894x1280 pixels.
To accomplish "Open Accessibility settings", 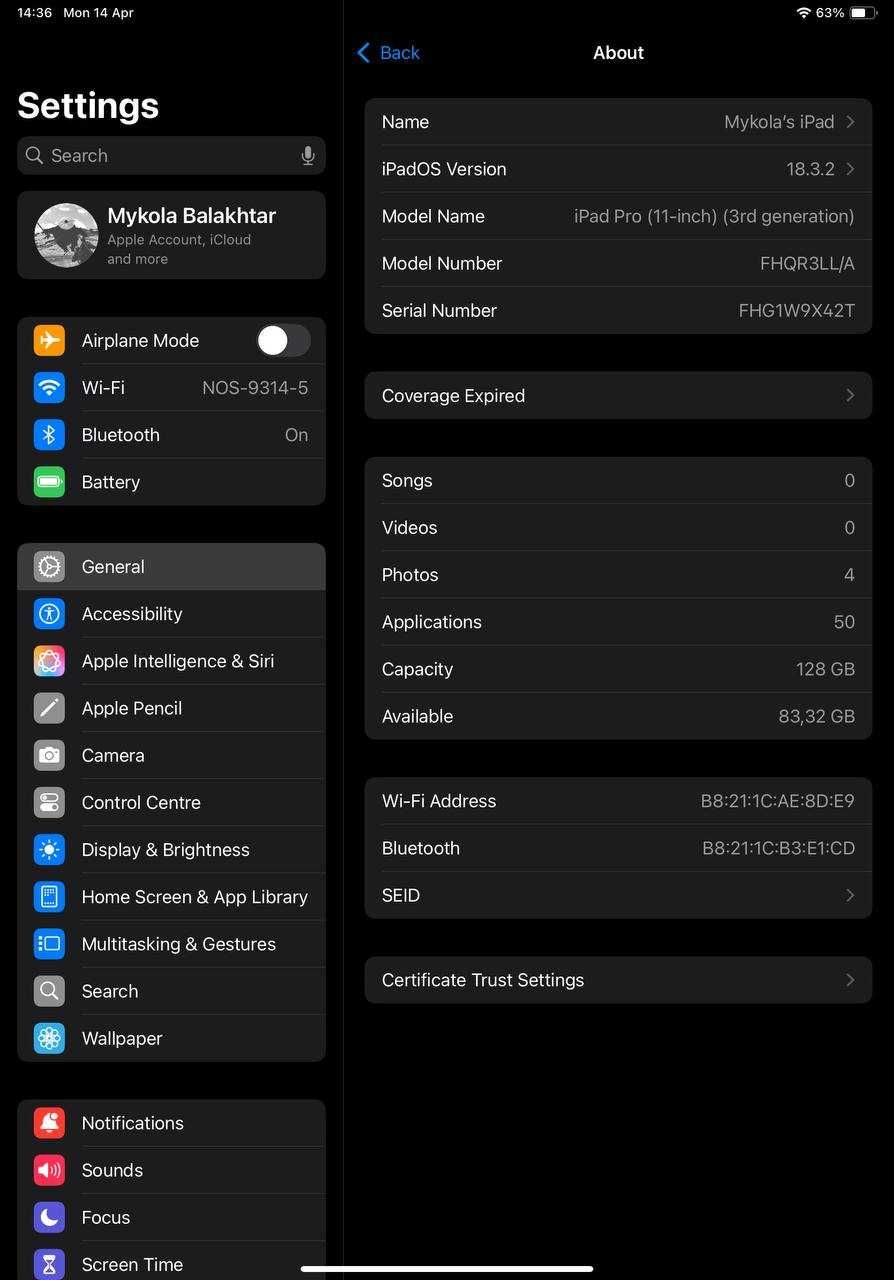I will pos(171,613).
